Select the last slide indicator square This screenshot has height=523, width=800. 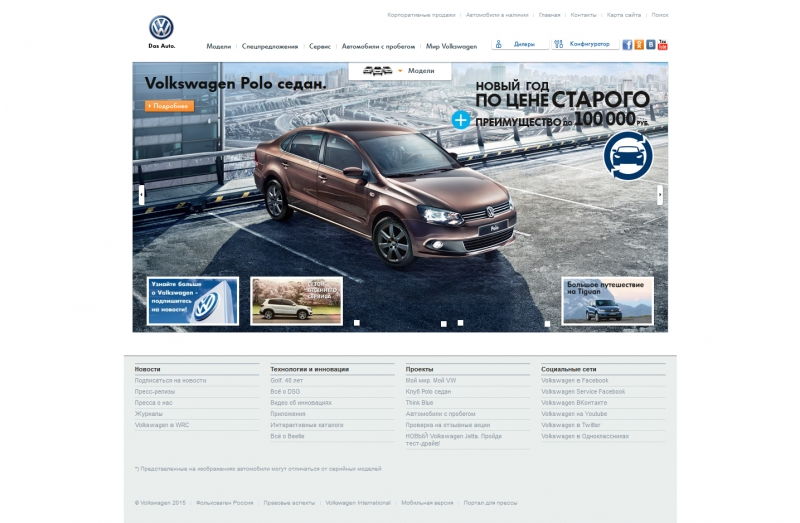pos(547,323)
